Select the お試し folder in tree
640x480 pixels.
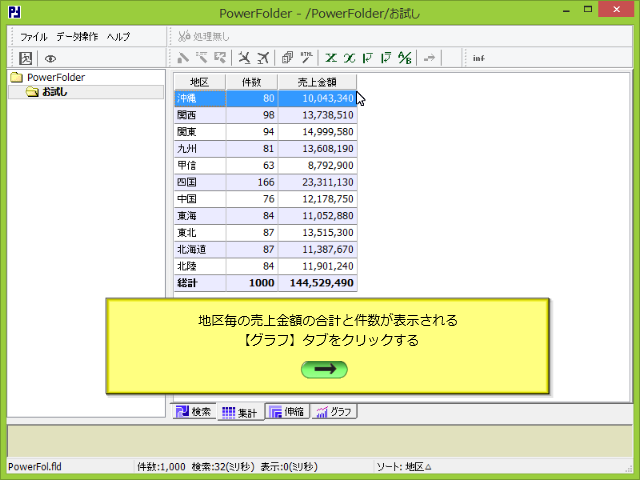click(x=47, y=92)
